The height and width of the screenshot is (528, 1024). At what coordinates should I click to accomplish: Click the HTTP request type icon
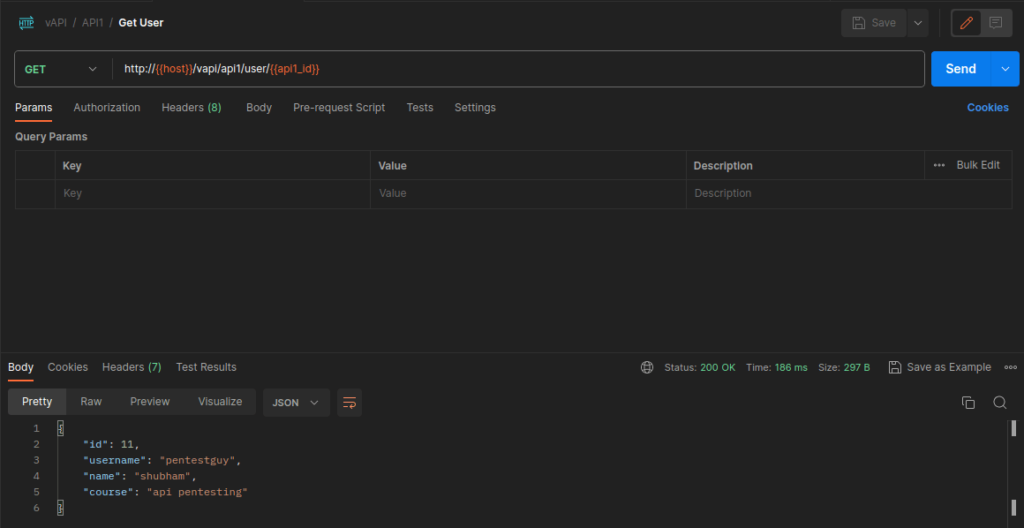[x=26, y=23]
